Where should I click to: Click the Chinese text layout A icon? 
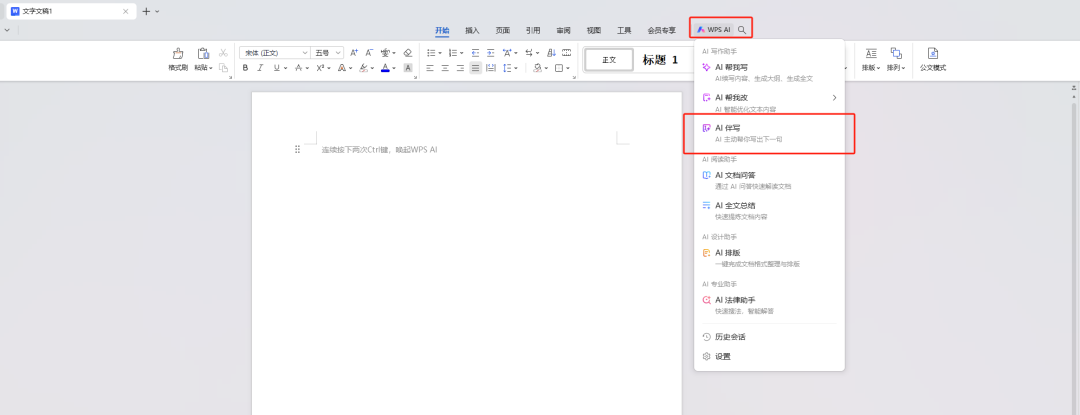[507, 52]
